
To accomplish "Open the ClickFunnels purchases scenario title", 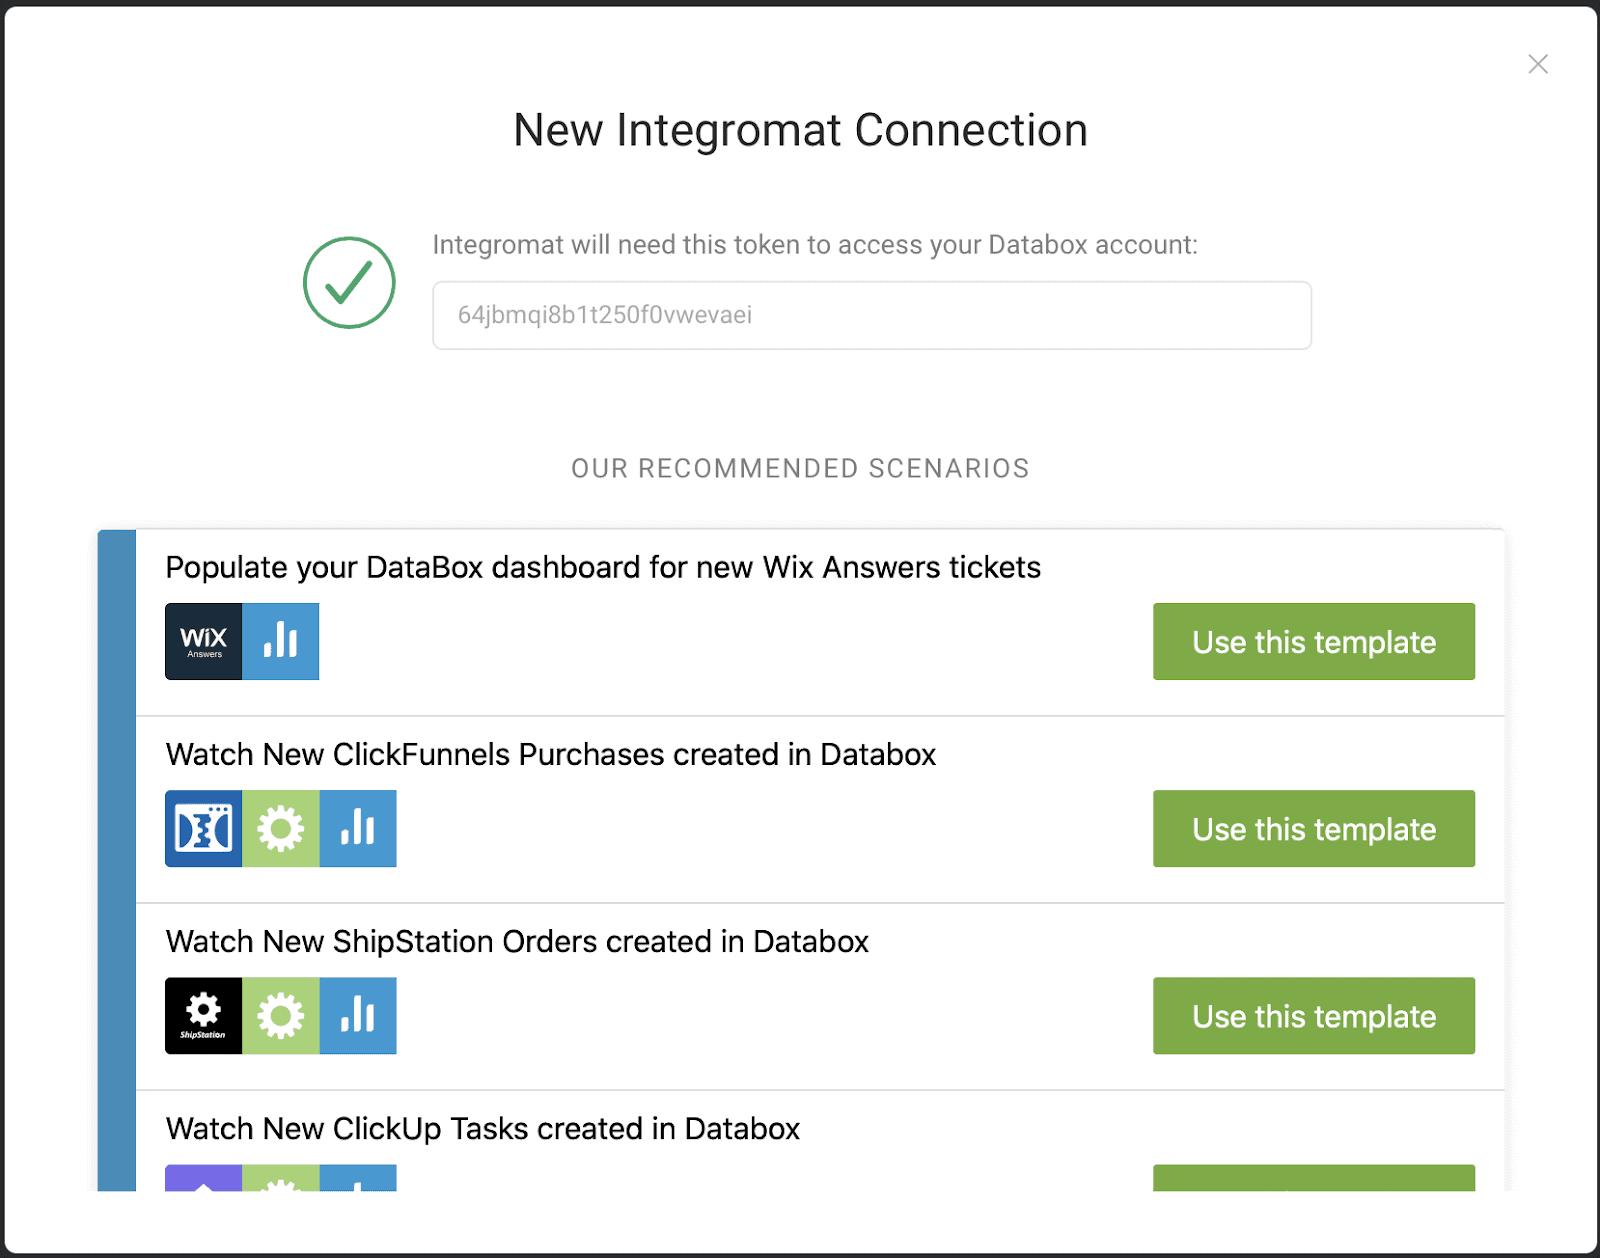I will pyautogui.click(x=551, y=755).
